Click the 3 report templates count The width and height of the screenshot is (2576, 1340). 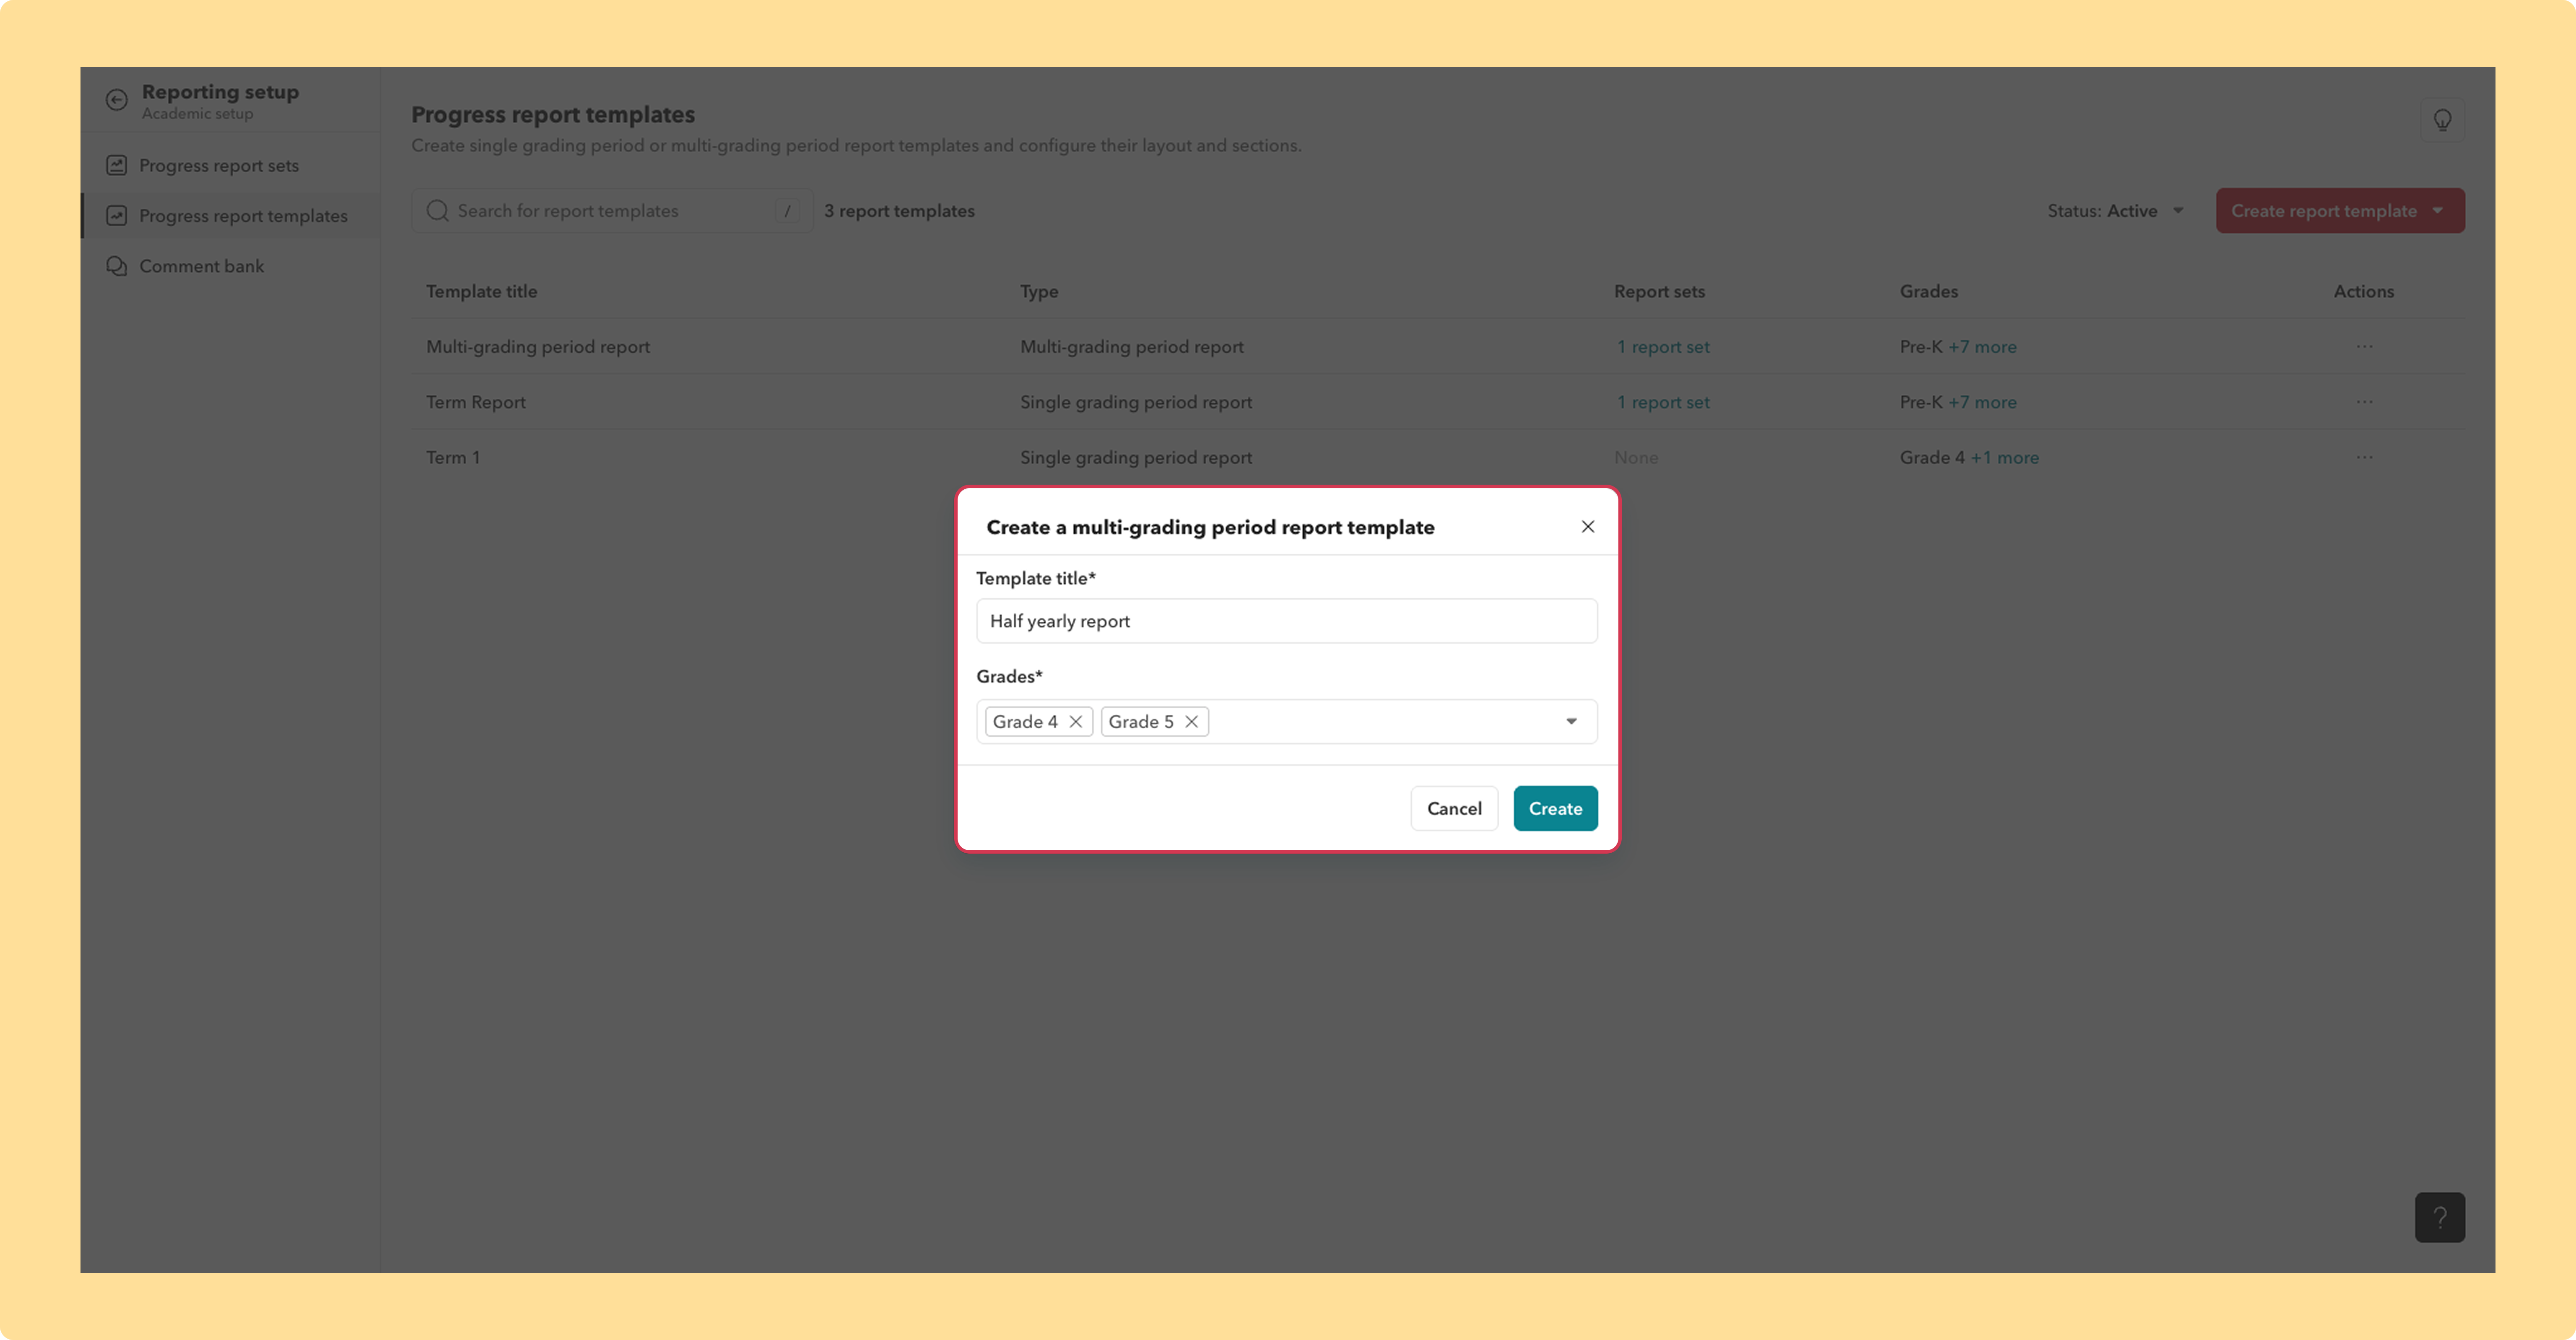coord(899,211)
